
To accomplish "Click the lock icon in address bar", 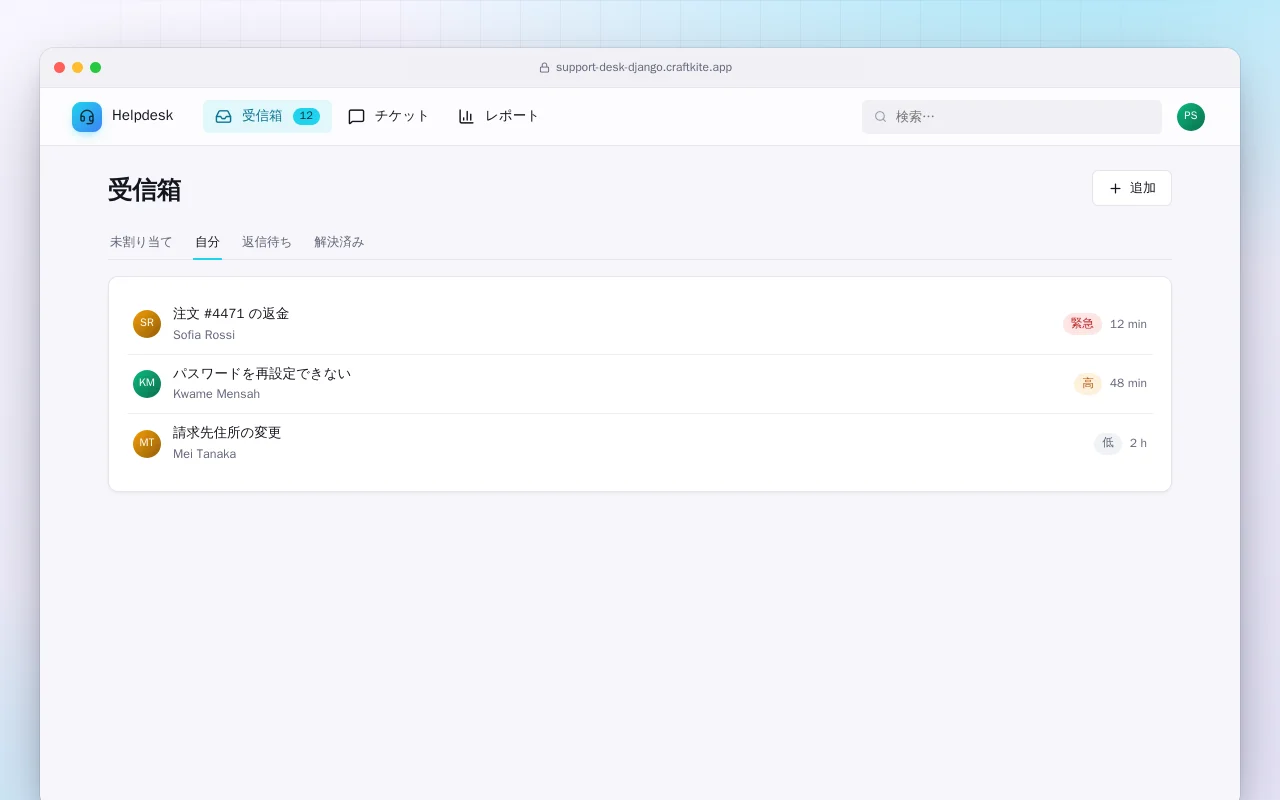I will click(x=545, y=68).
